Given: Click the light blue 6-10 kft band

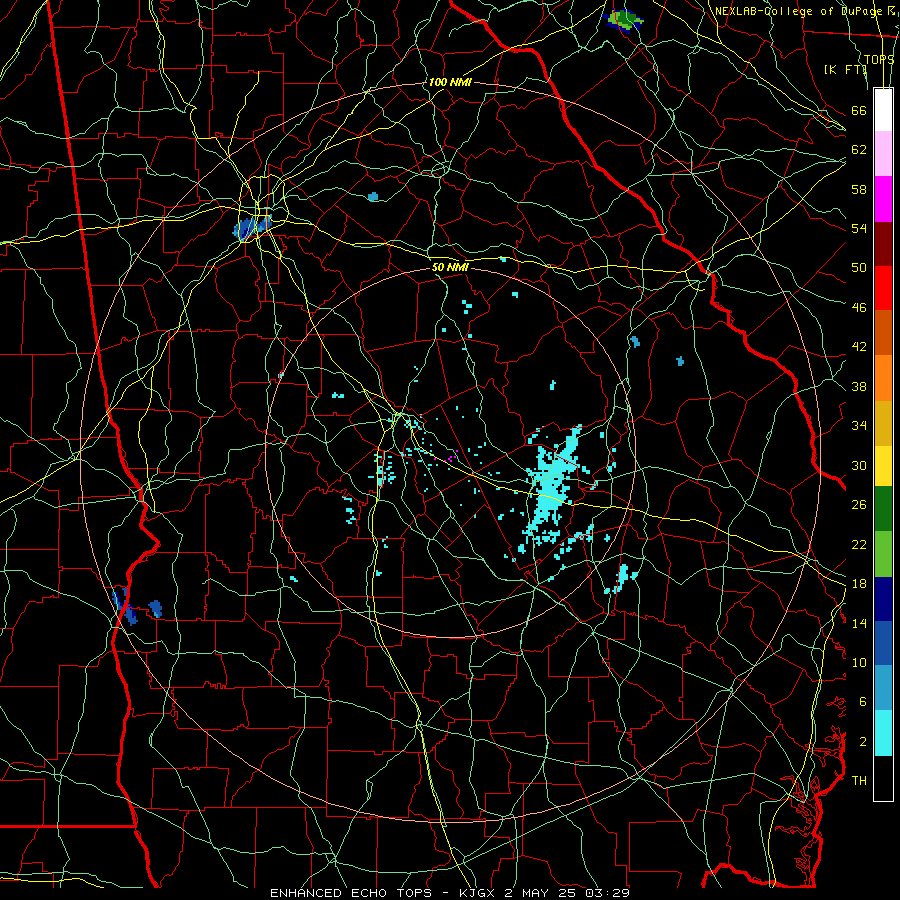Looking at the screenshot, I should coord(883,688).
